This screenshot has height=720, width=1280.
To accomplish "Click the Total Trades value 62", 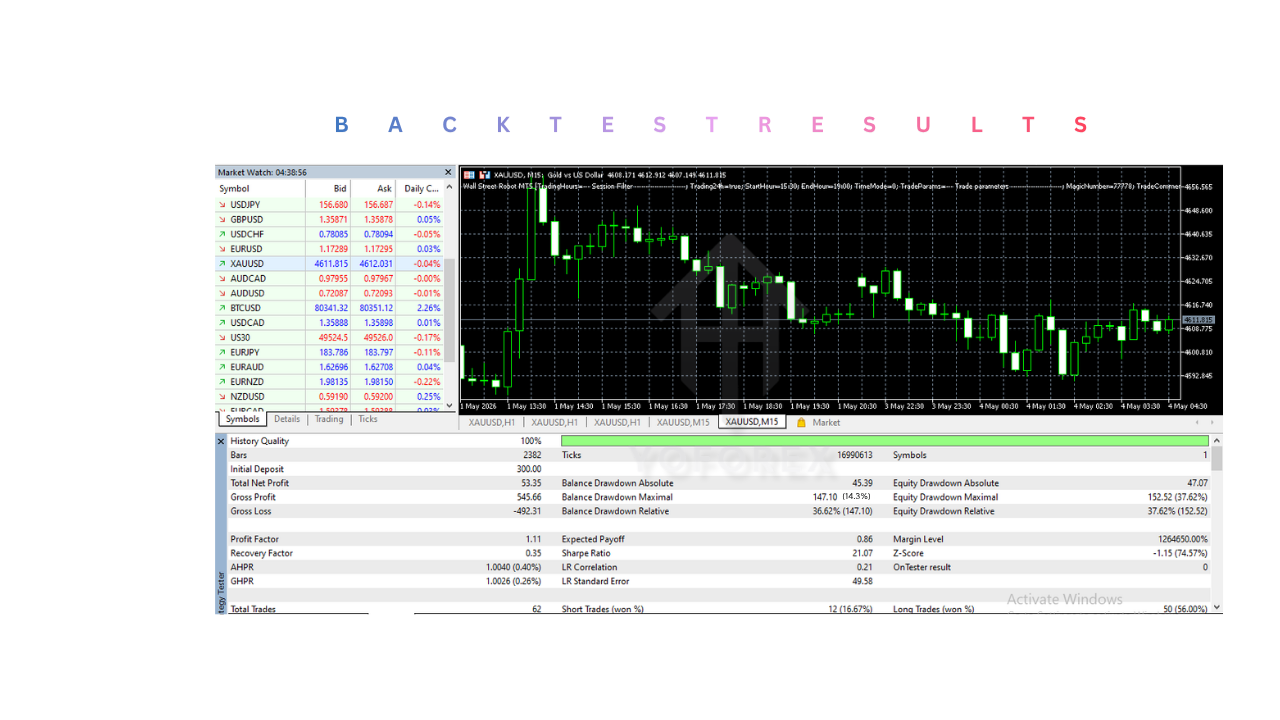I will click(x=536, y=609).
